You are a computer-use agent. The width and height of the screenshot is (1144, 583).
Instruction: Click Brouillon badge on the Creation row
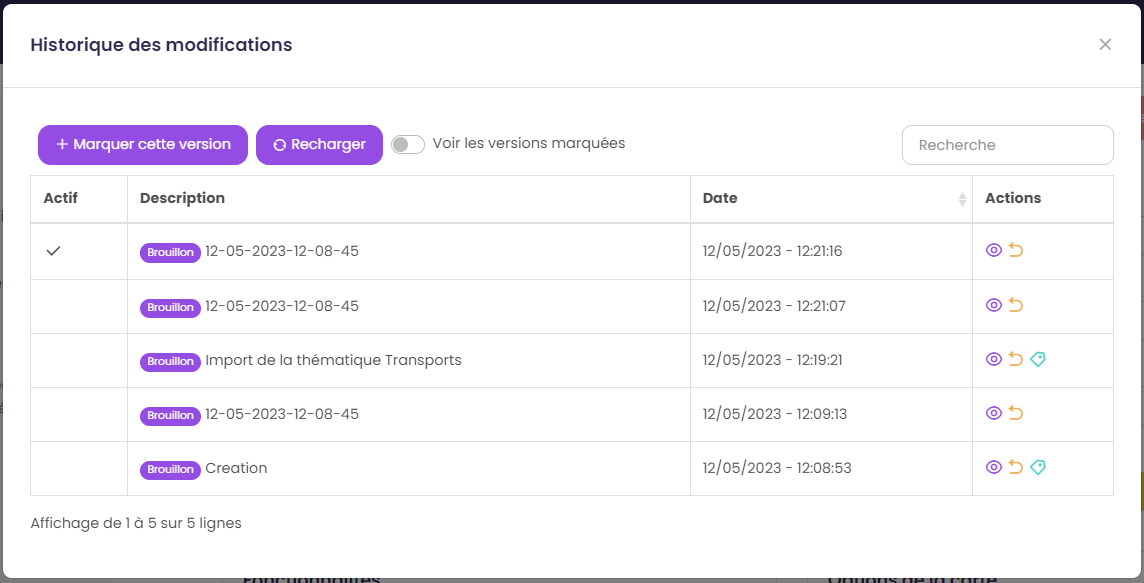pos(170,469)
